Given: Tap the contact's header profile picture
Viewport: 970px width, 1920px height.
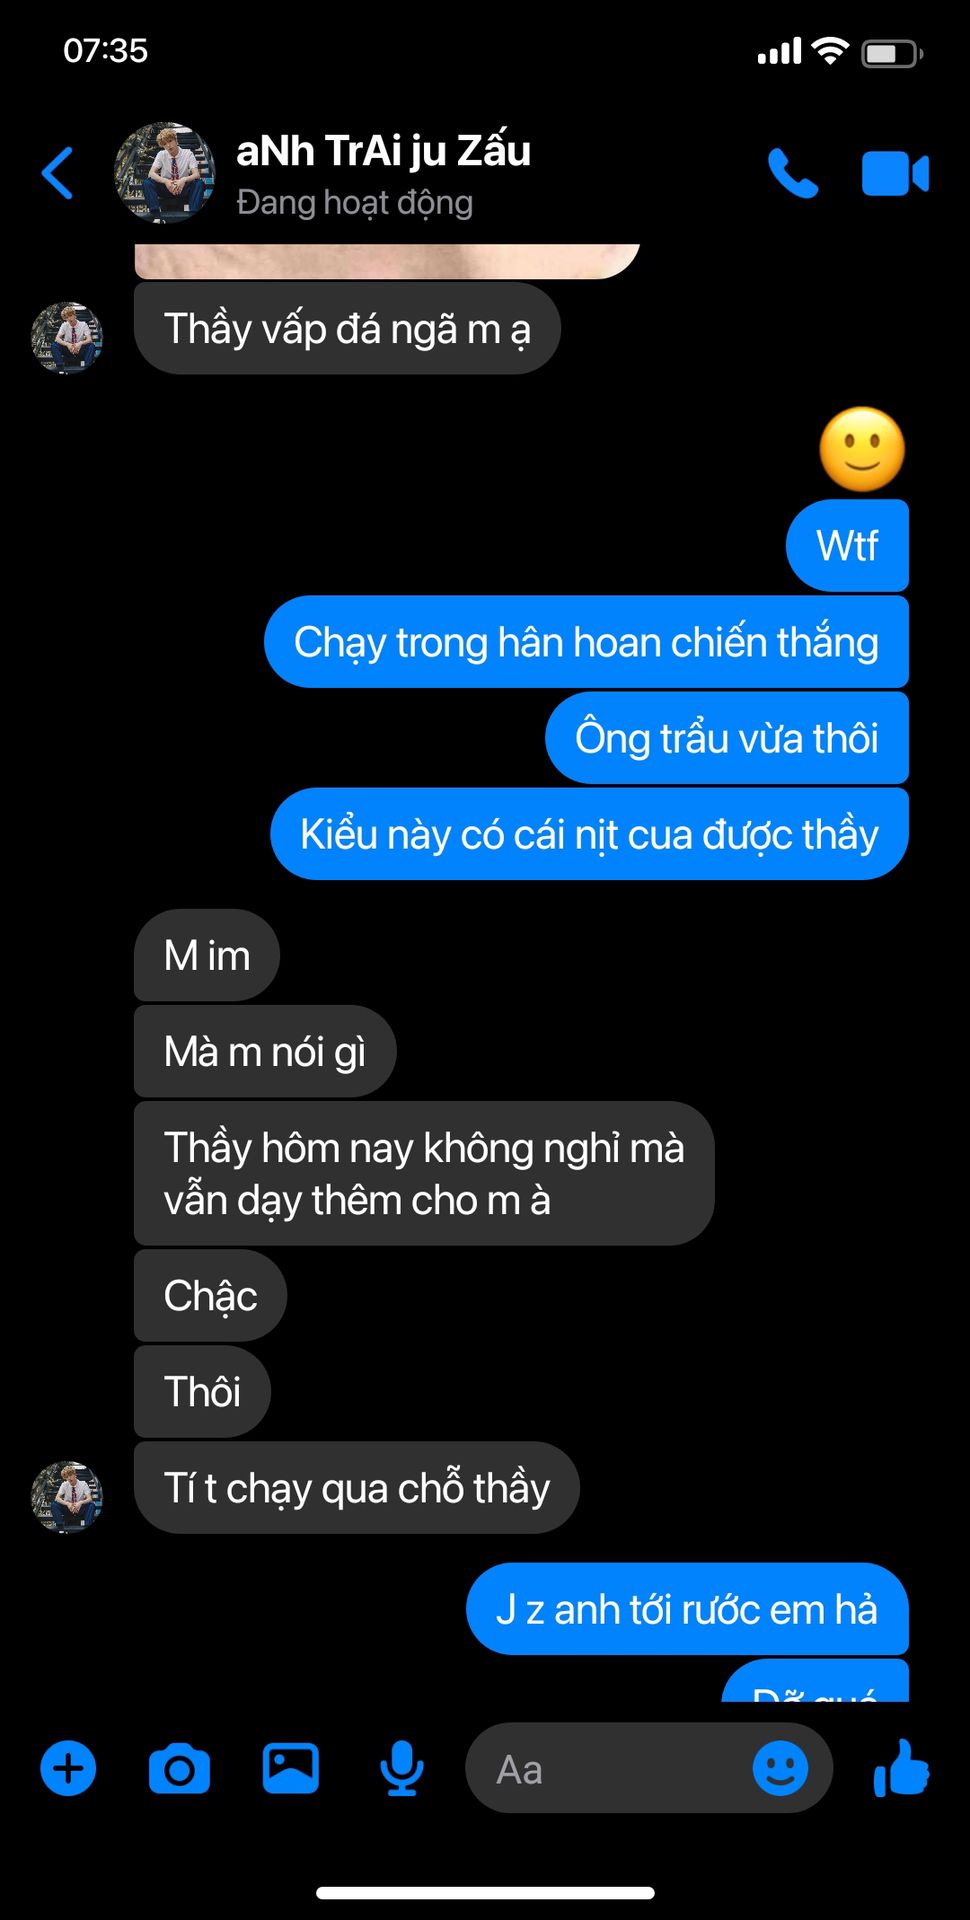Looking at the screenshot, I should [x=165, y=173].
